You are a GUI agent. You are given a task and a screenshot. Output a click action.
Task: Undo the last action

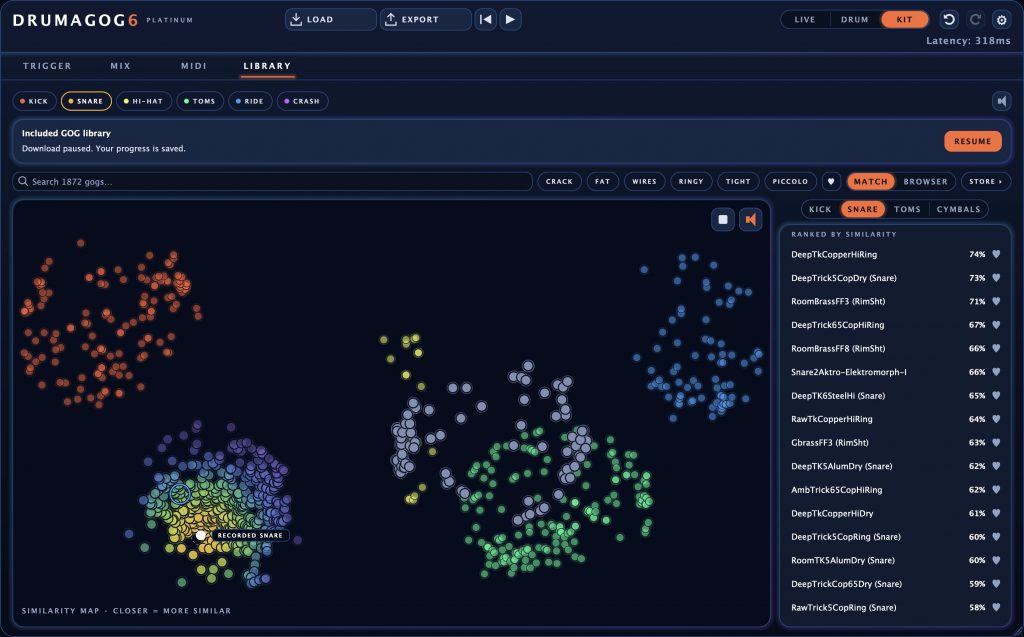949,20
